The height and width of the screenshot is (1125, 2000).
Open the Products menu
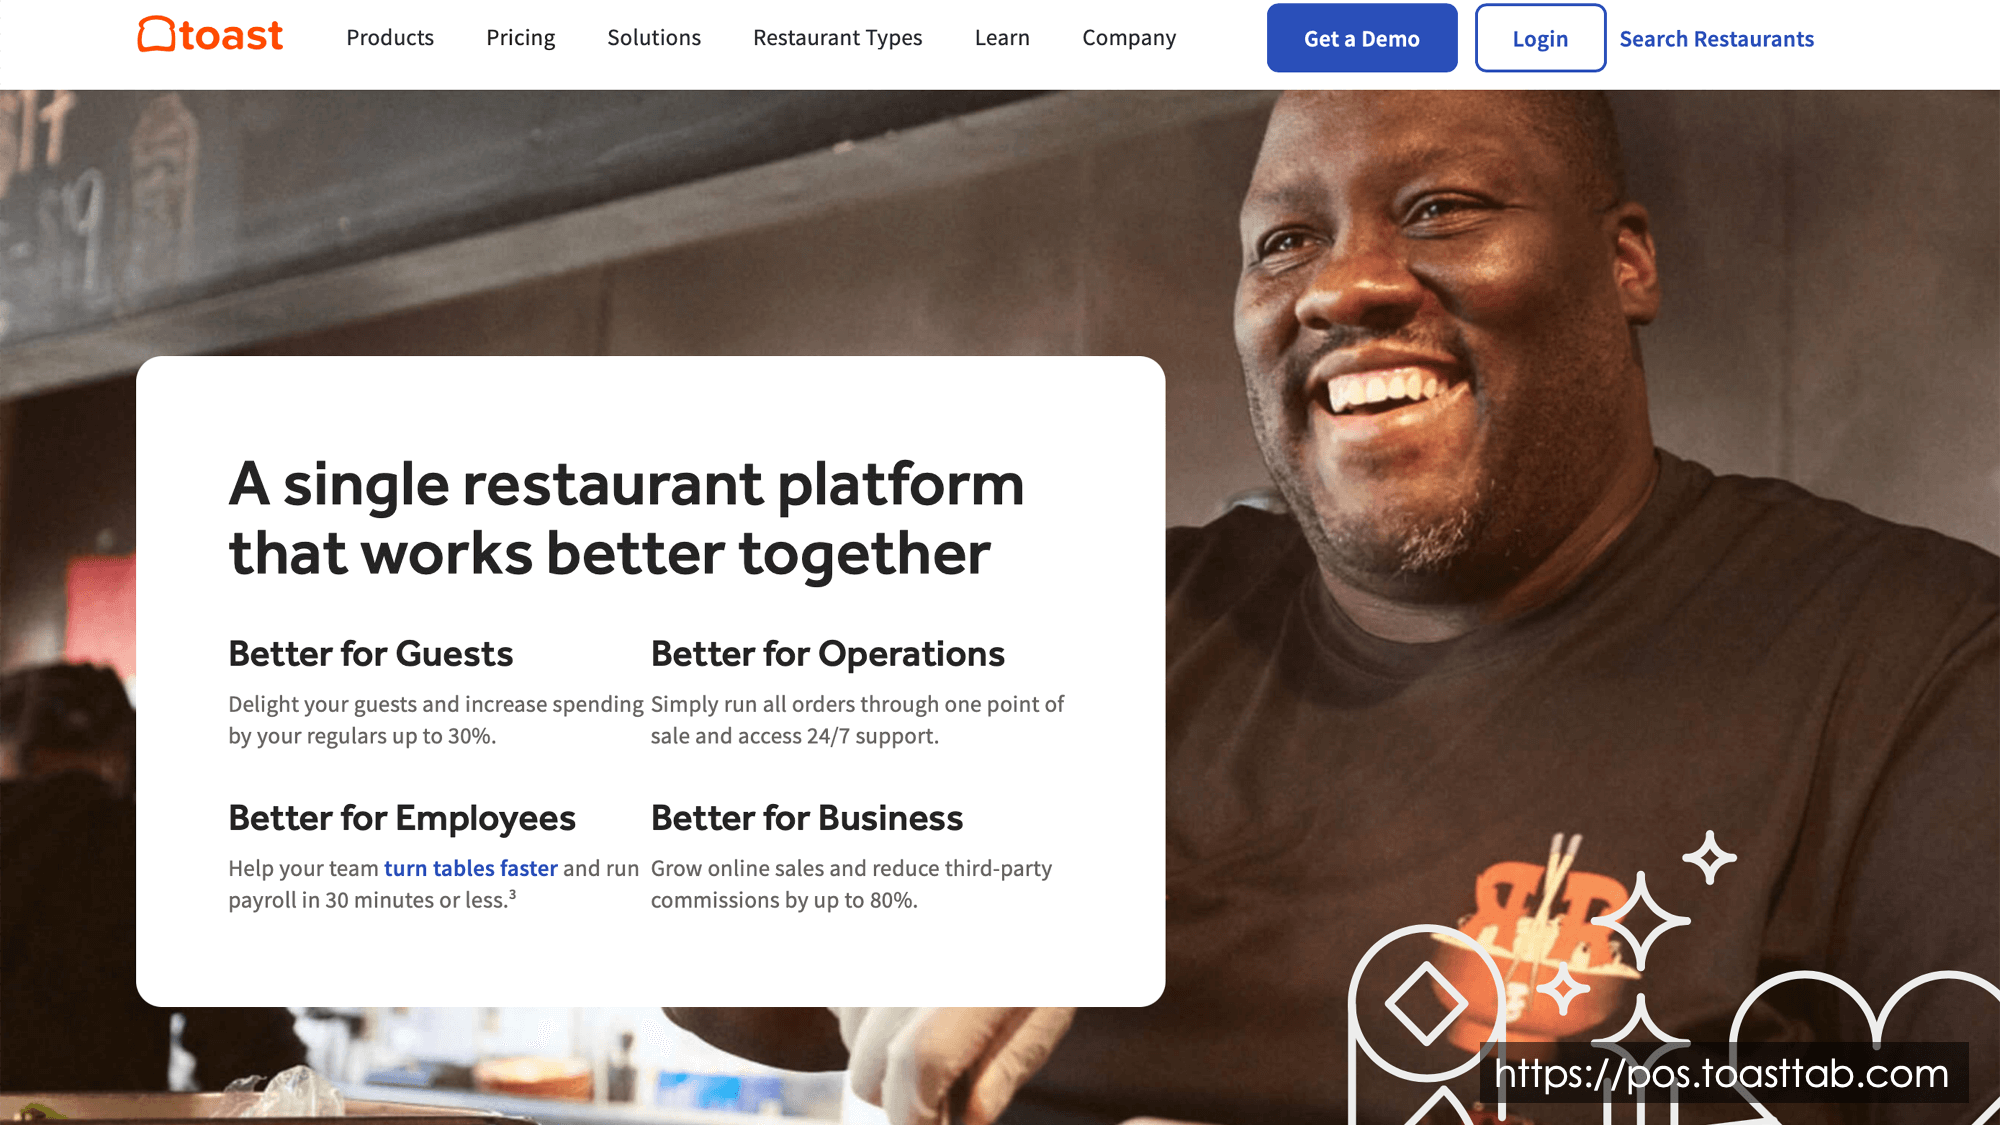pyautogui.click(x=390, y=38)
